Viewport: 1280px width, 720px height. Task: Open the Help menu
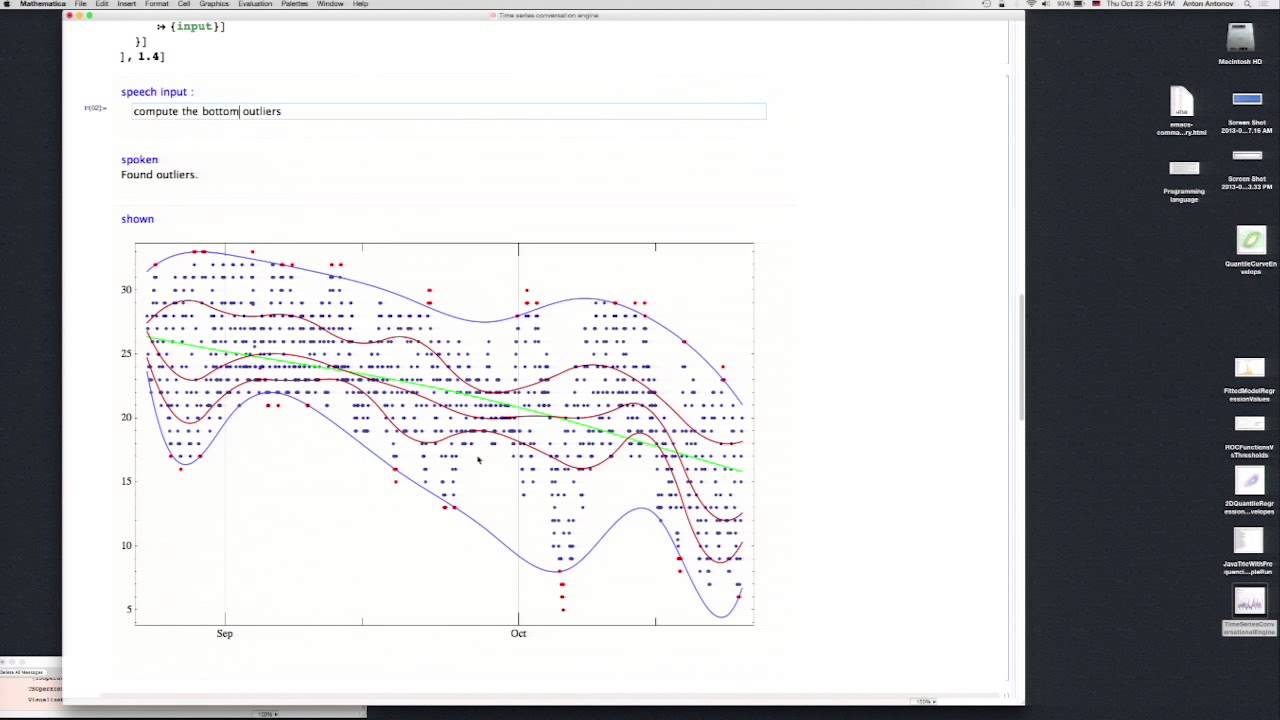tap(360, 4)
